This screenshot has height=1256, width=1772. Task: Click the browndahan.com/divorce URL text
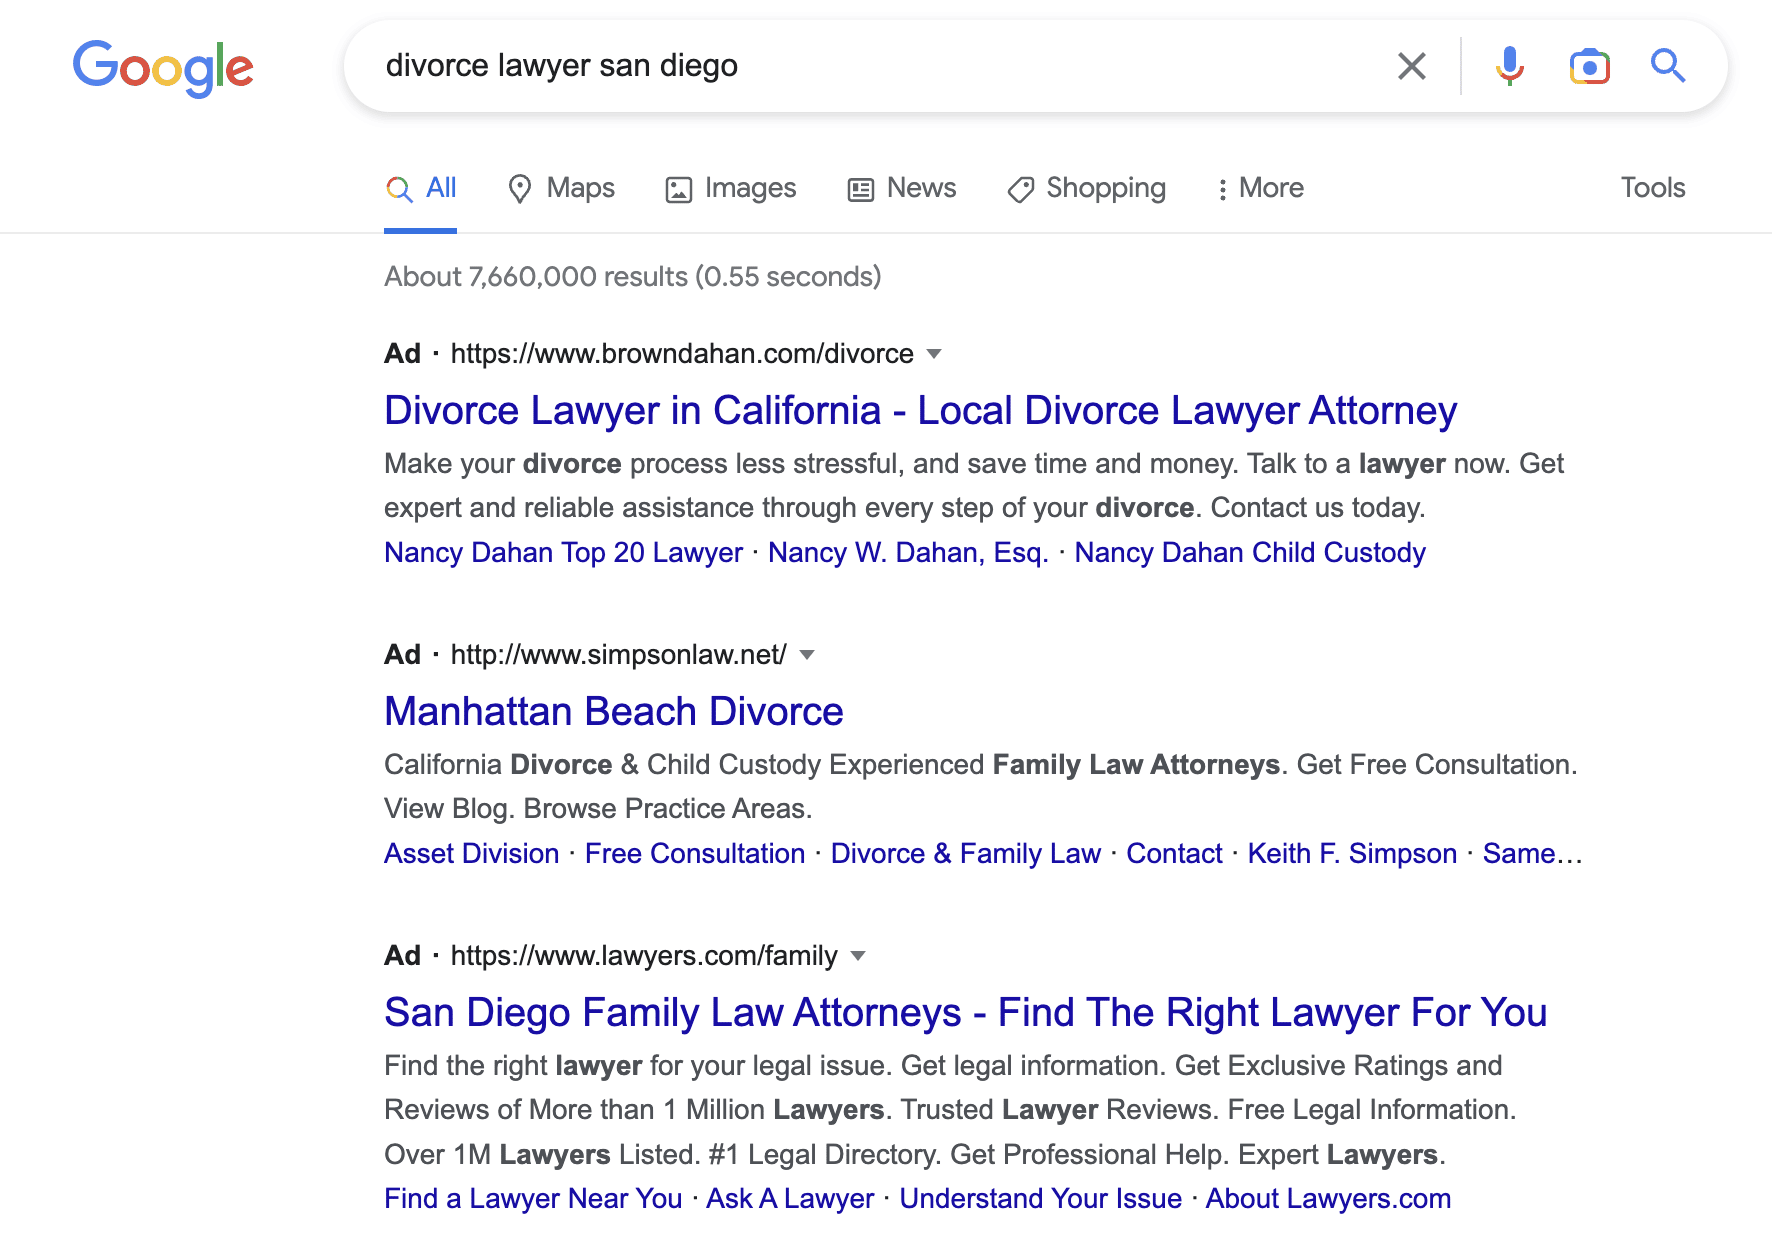tap(682, 354)
